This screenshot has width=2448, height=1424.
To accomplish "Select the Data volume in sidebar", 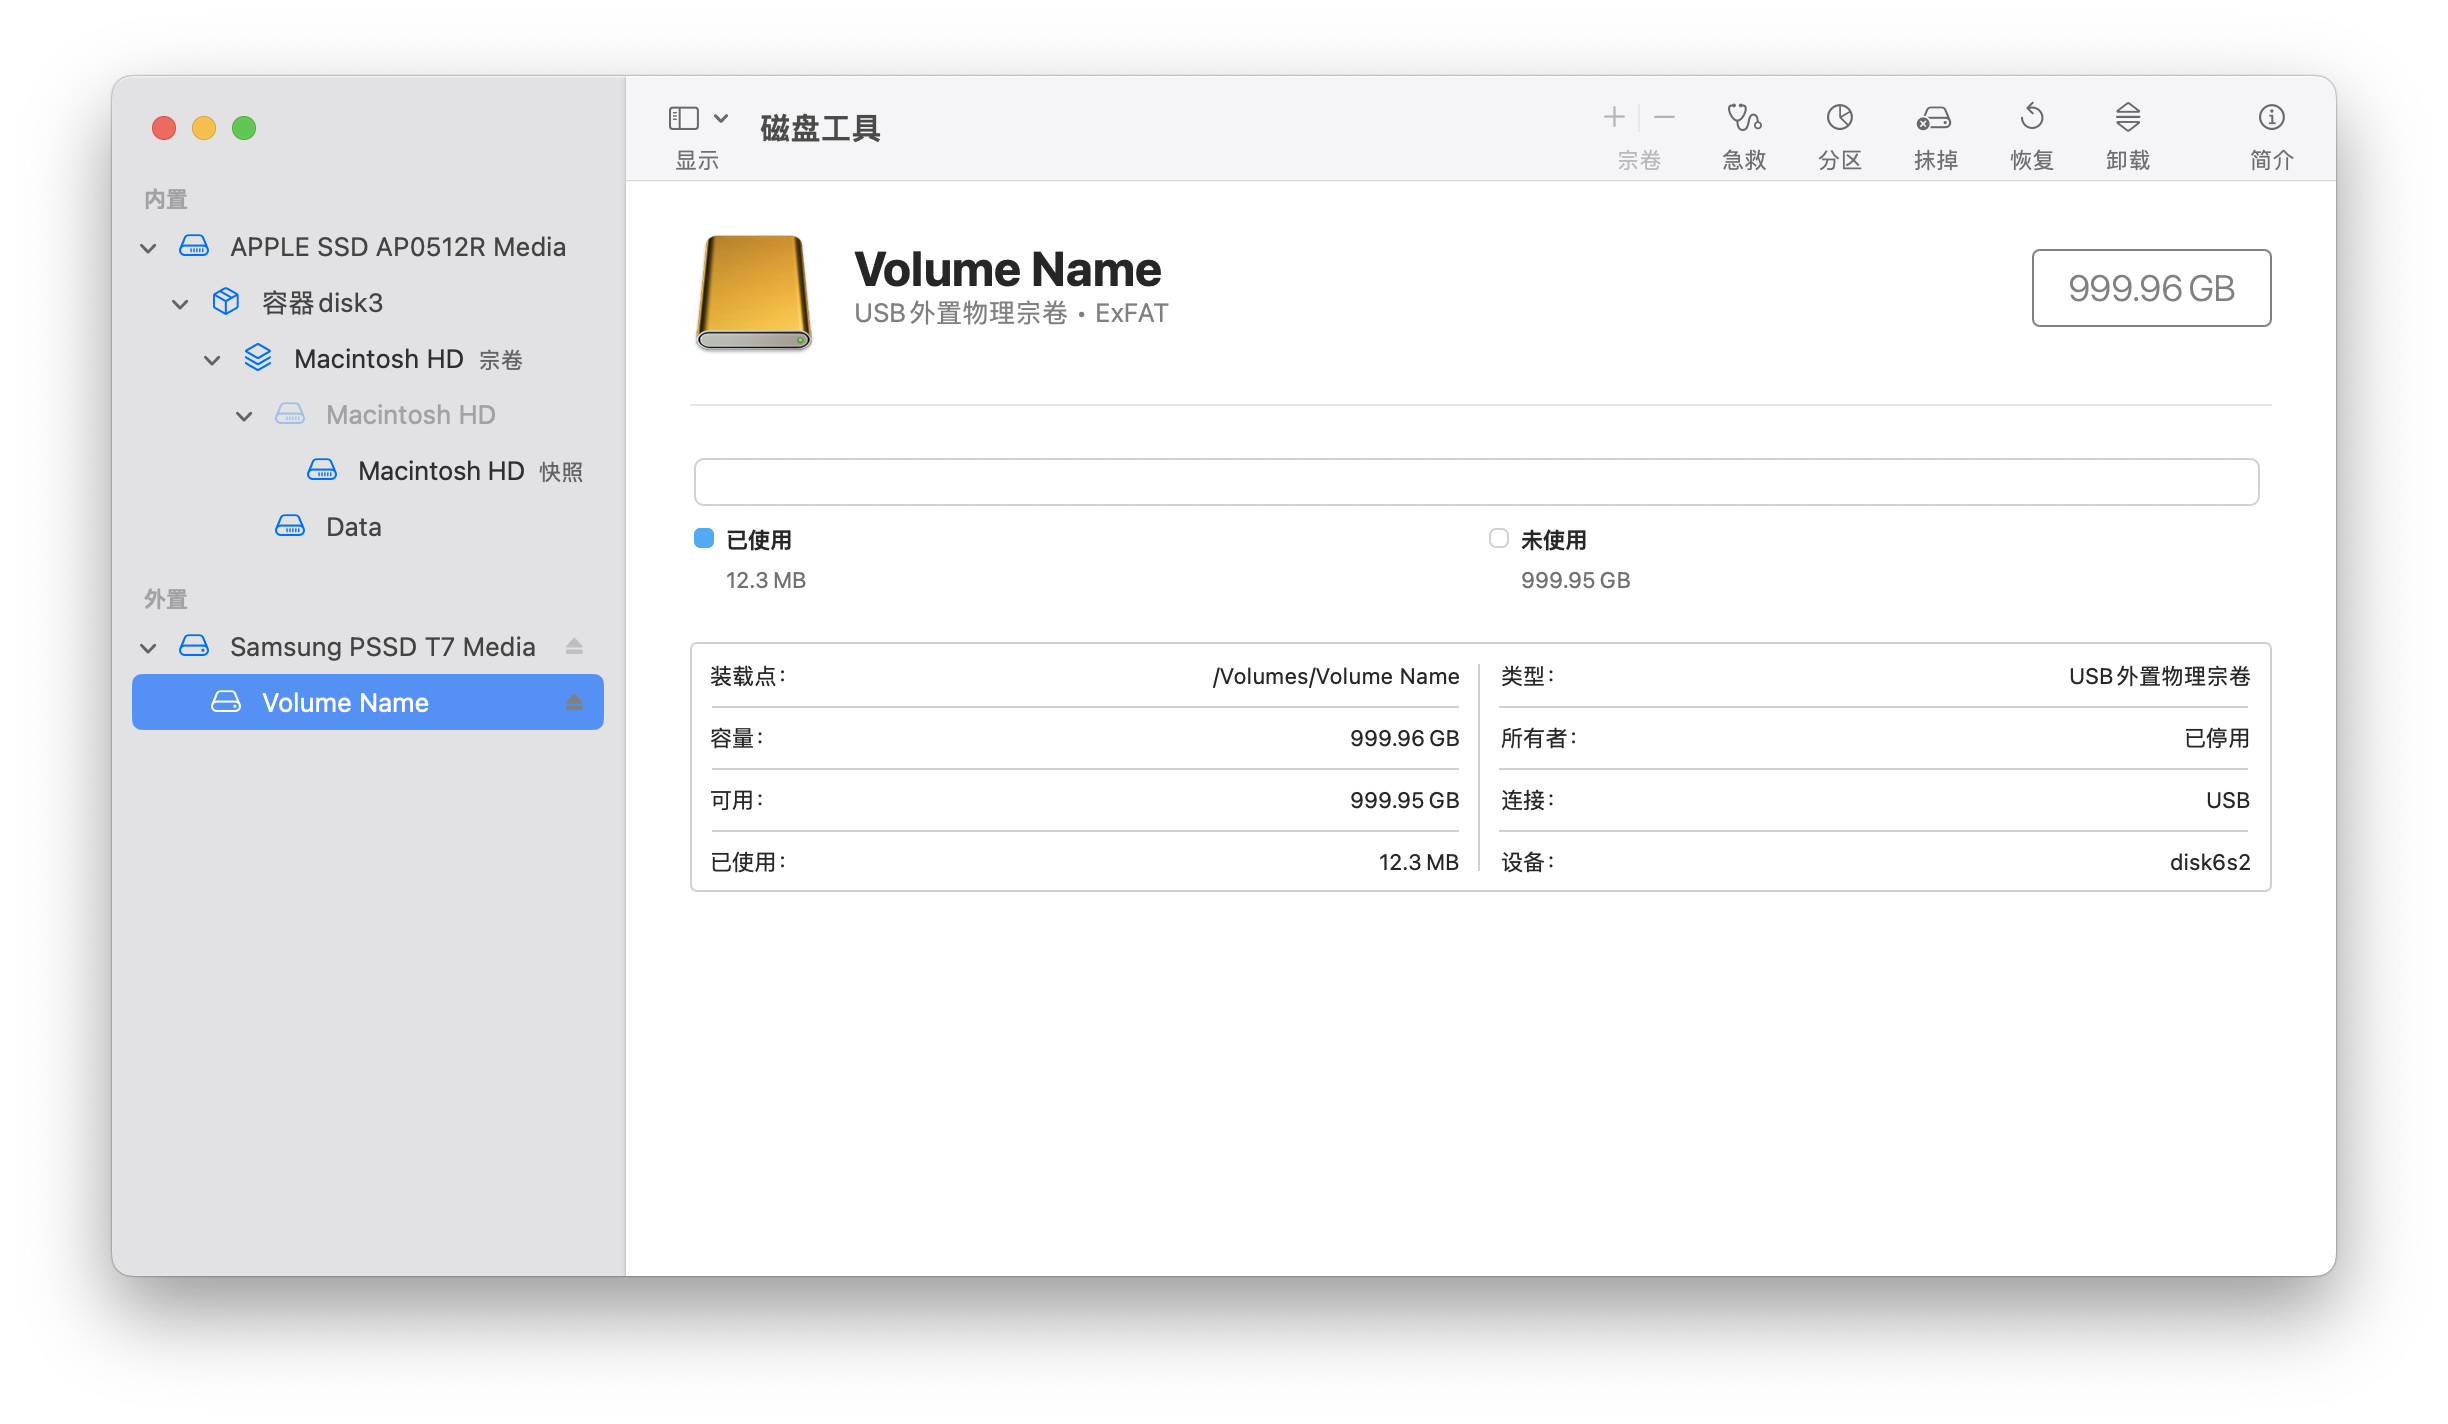I will pos(353,527).
